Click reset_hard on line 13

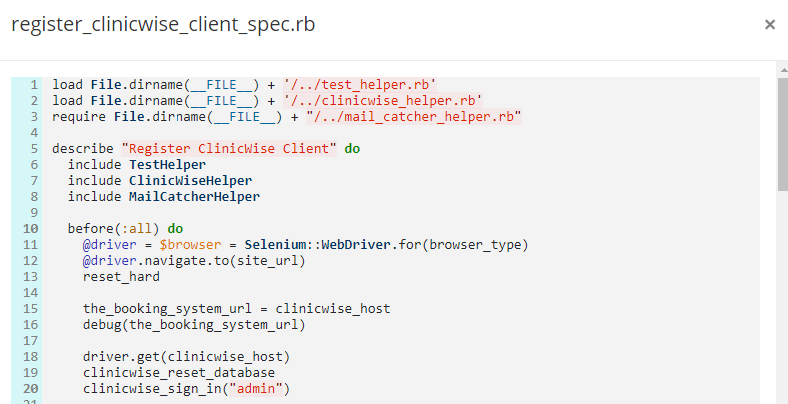(121, 277)
